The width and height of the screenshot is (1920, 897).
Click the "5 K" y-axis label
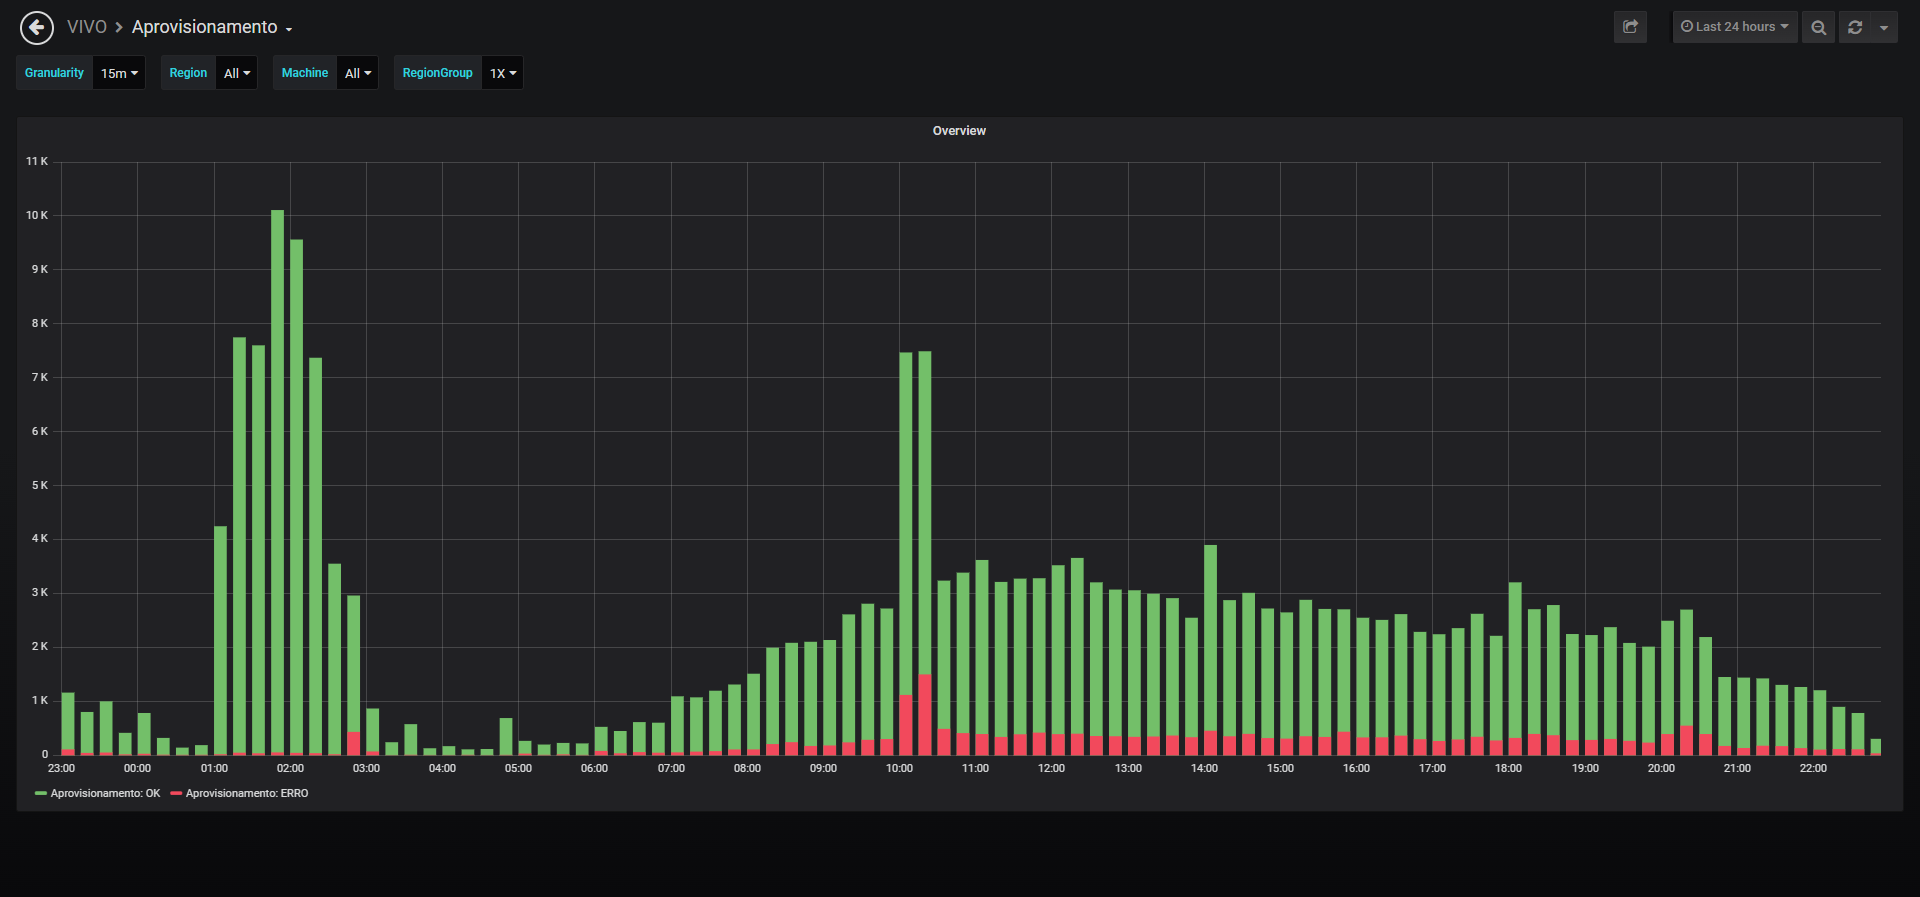[x=40, y=485]
